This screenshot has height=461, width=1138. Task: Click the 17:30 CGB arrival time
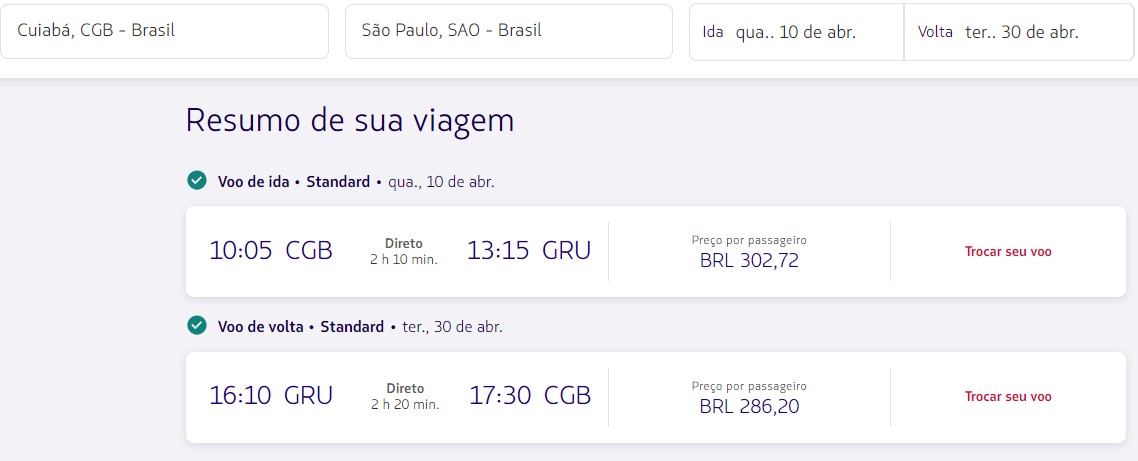tap(530, 396)
